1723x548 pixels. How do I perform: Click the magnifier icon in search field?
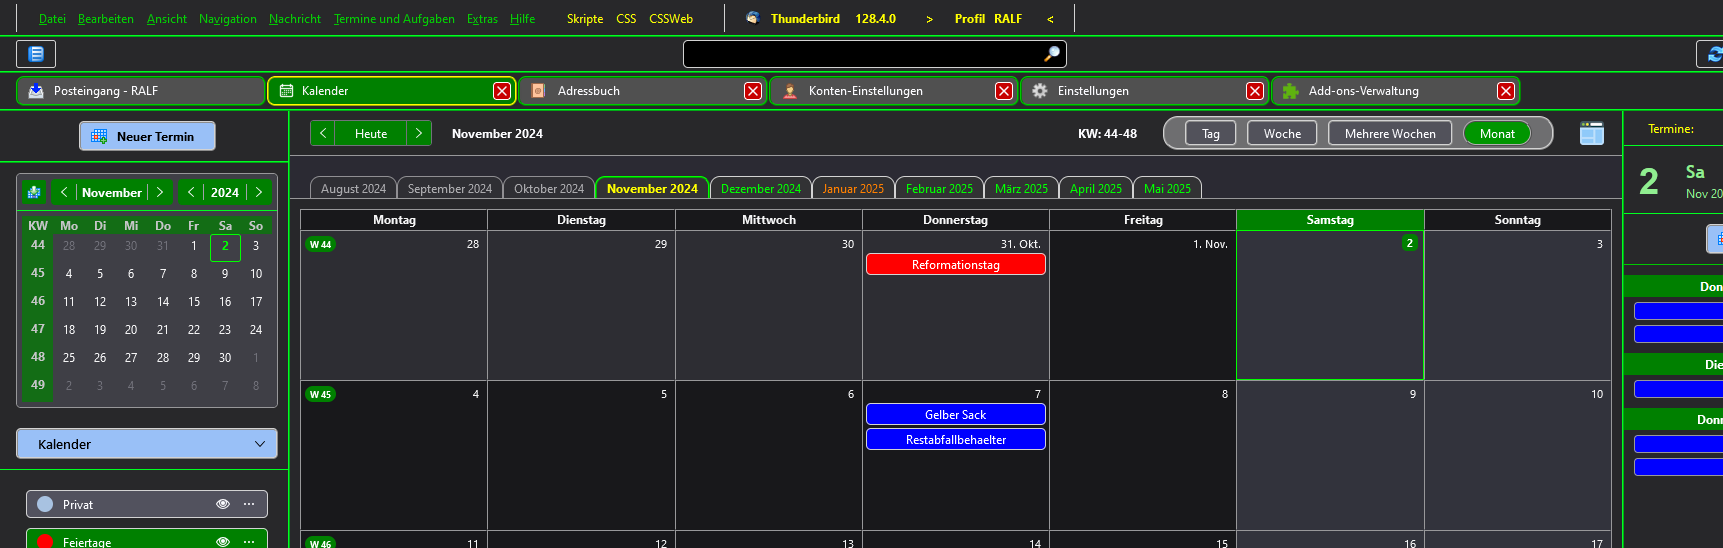[1051, 54]
